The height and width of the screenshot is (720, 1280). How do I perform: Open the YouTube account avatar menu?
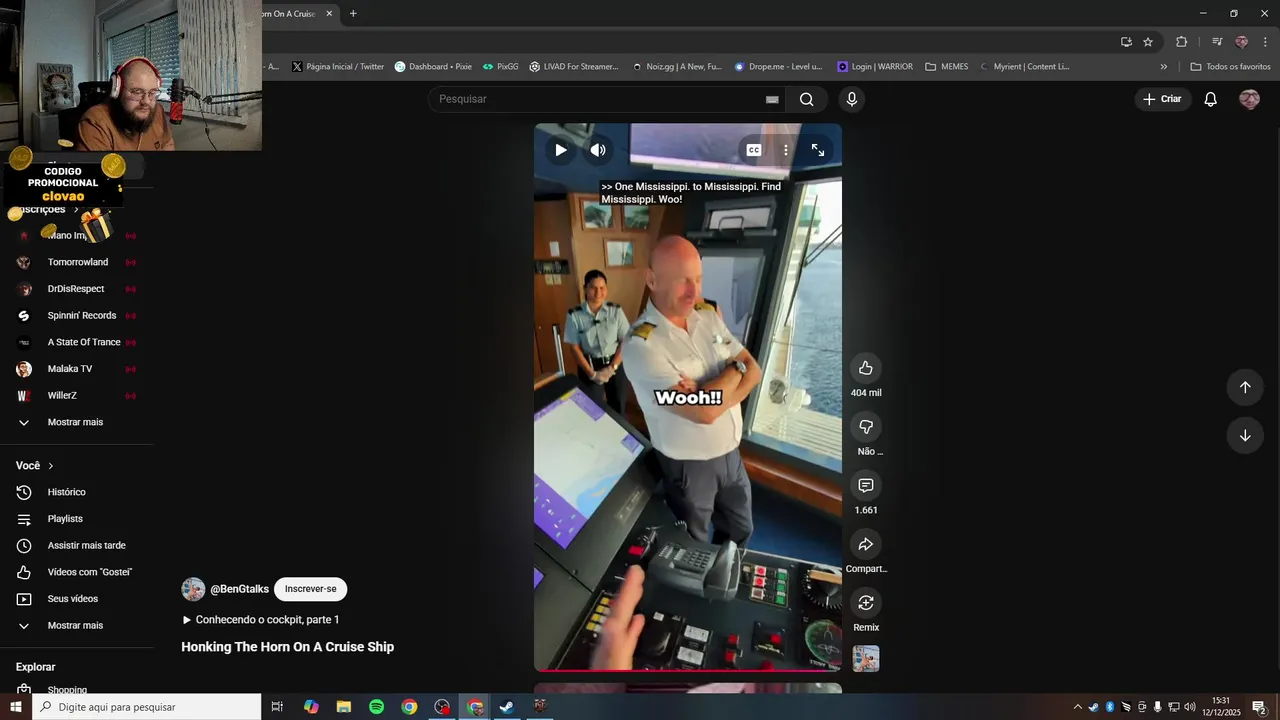(1249, 99)
